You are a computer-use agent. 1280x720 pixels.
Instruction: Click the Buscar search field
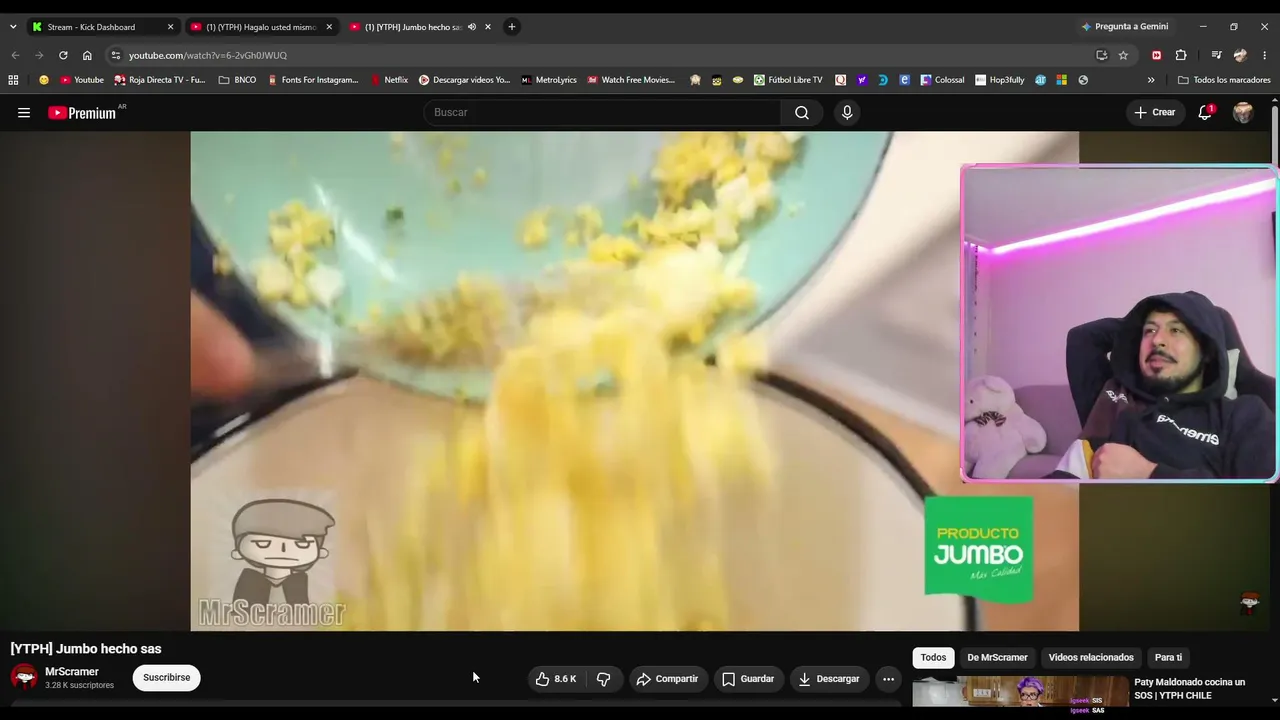click(603, 113)
